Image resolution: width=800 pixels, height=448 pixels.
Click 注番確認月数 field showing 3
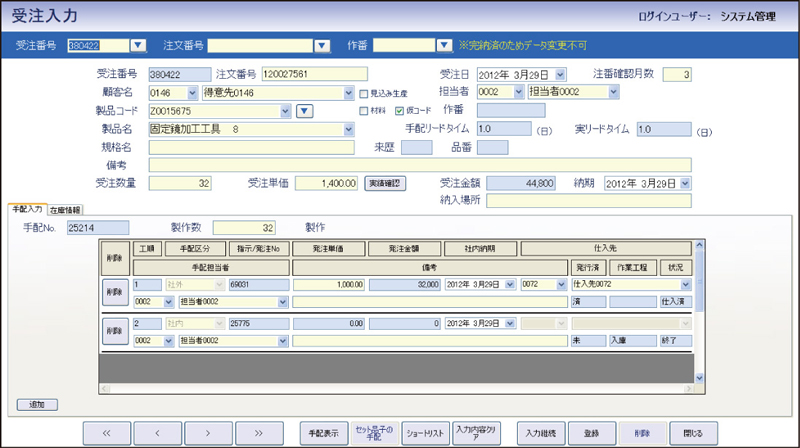[x=677, y=74]
